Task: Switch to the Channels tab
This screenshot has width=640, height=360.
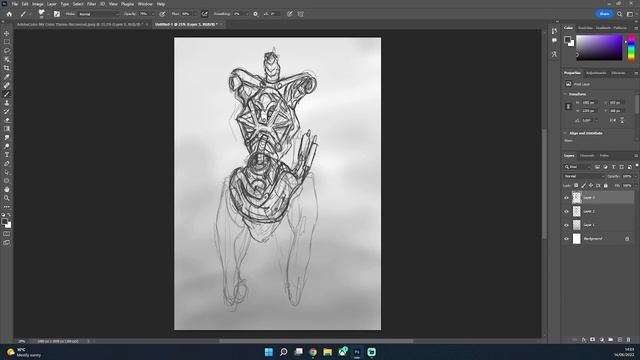Action: [x=587, y=156]
